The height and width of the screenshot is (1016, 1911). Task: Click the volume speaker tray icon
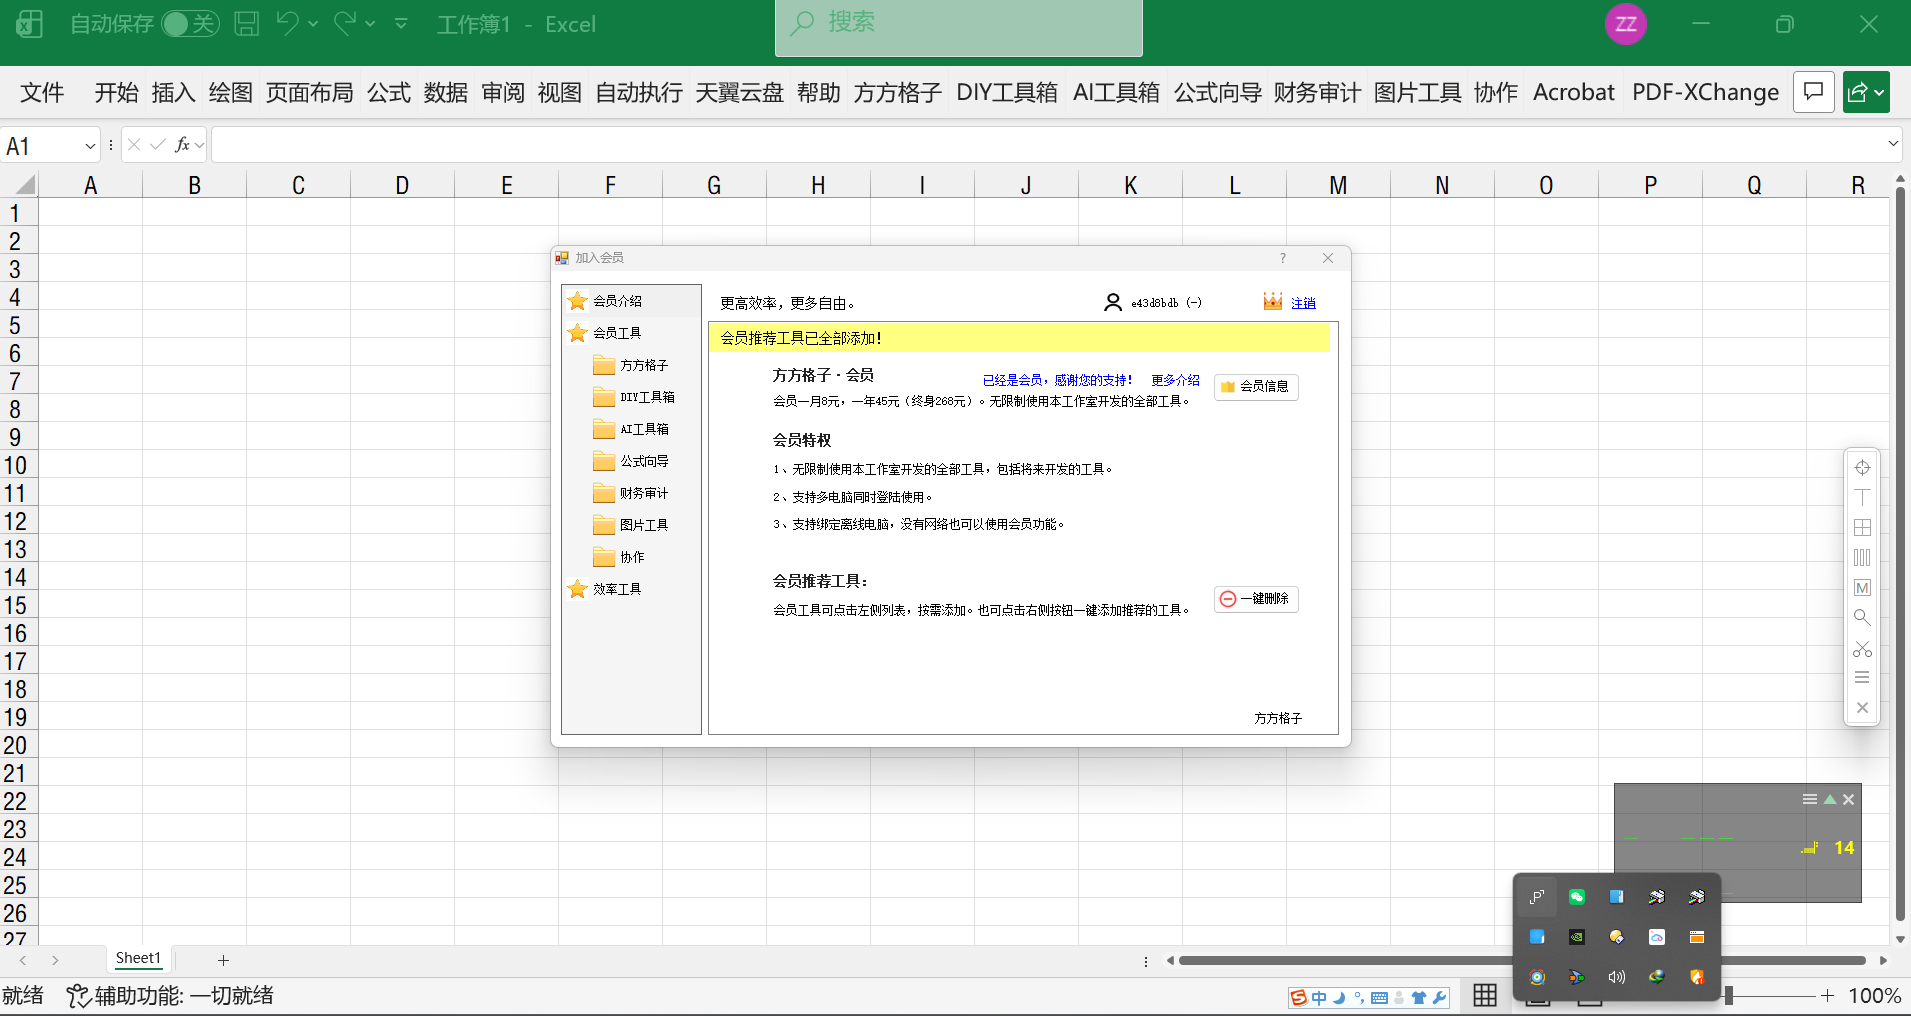[x=1616, y=977]
